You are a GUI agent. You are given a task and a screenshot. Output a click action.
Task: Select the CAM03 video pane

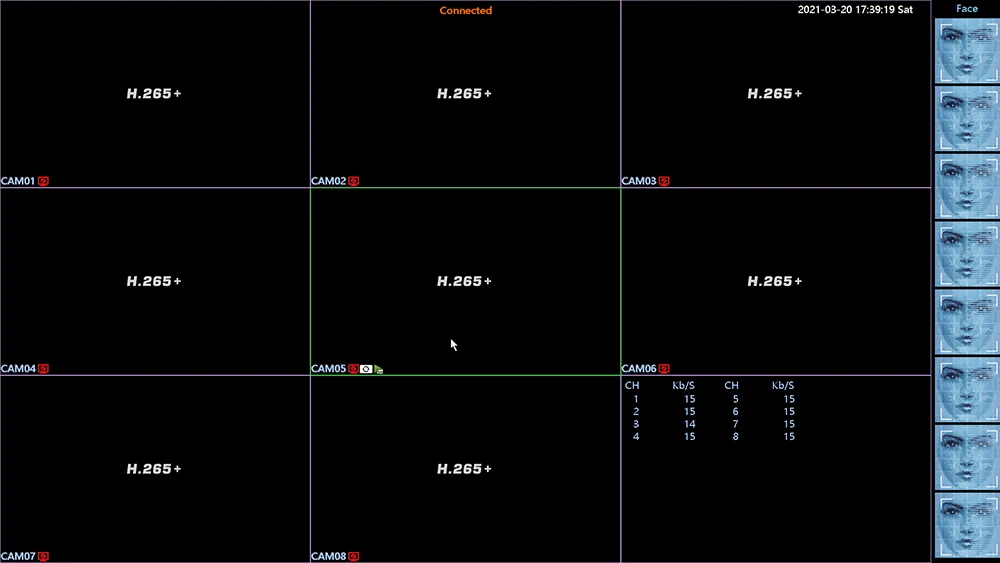click(x=776, y=94)
